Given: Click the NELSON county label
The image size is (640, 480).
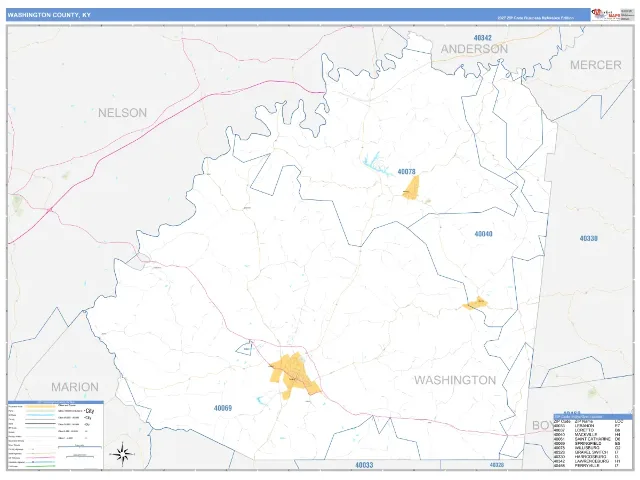Looking at the screenshot, I should click(x=122, y=113).
